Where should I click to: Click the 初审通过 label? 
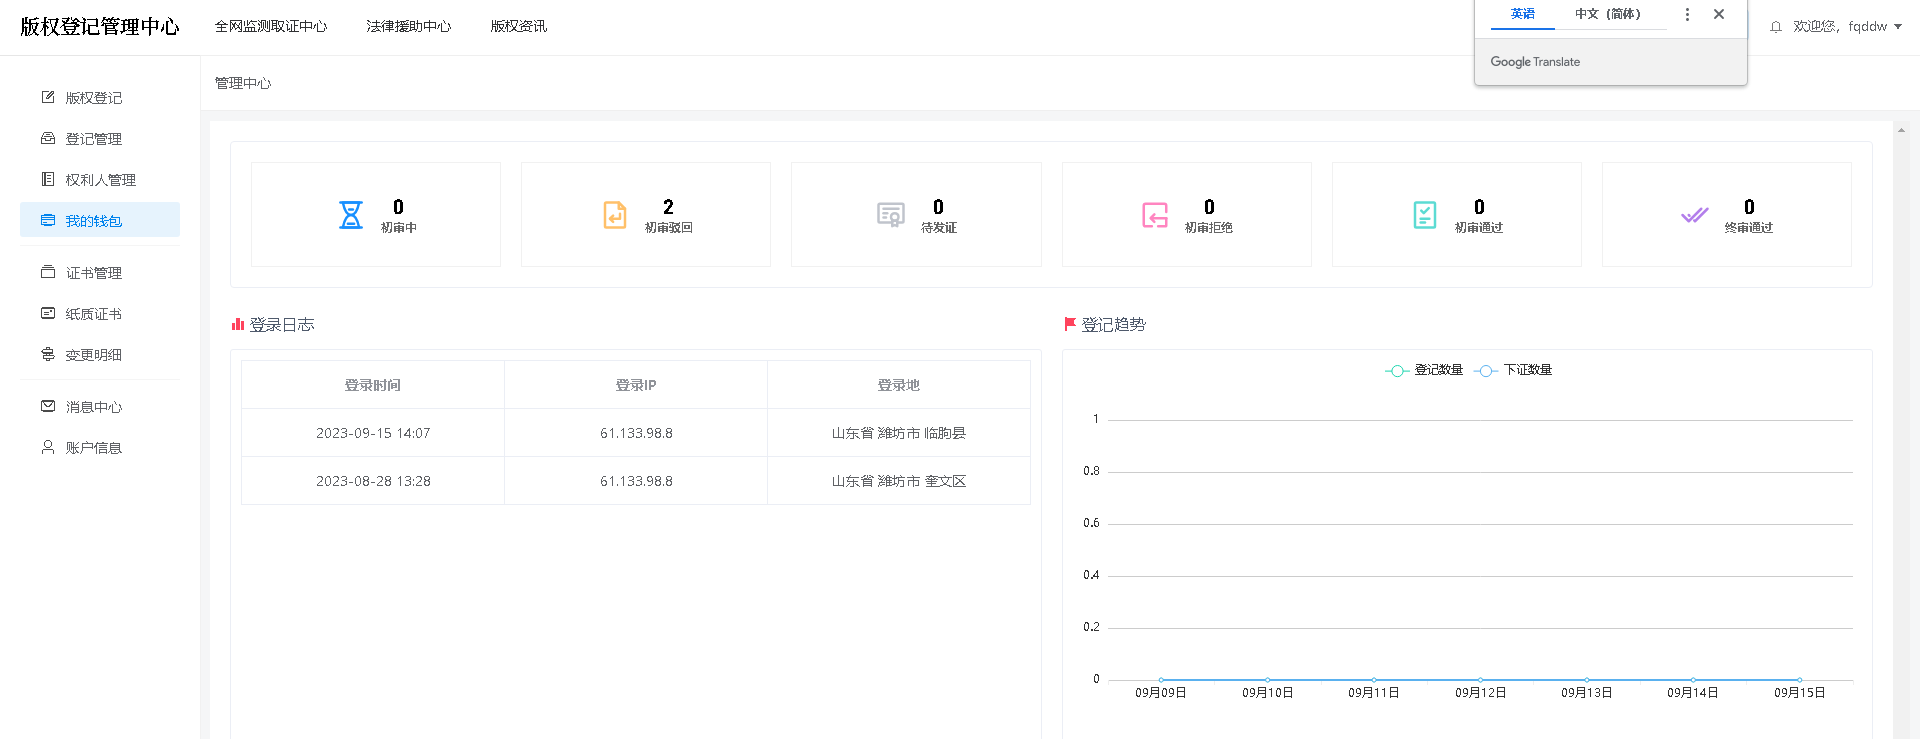pyautogui.click(x=1479, y=228)
